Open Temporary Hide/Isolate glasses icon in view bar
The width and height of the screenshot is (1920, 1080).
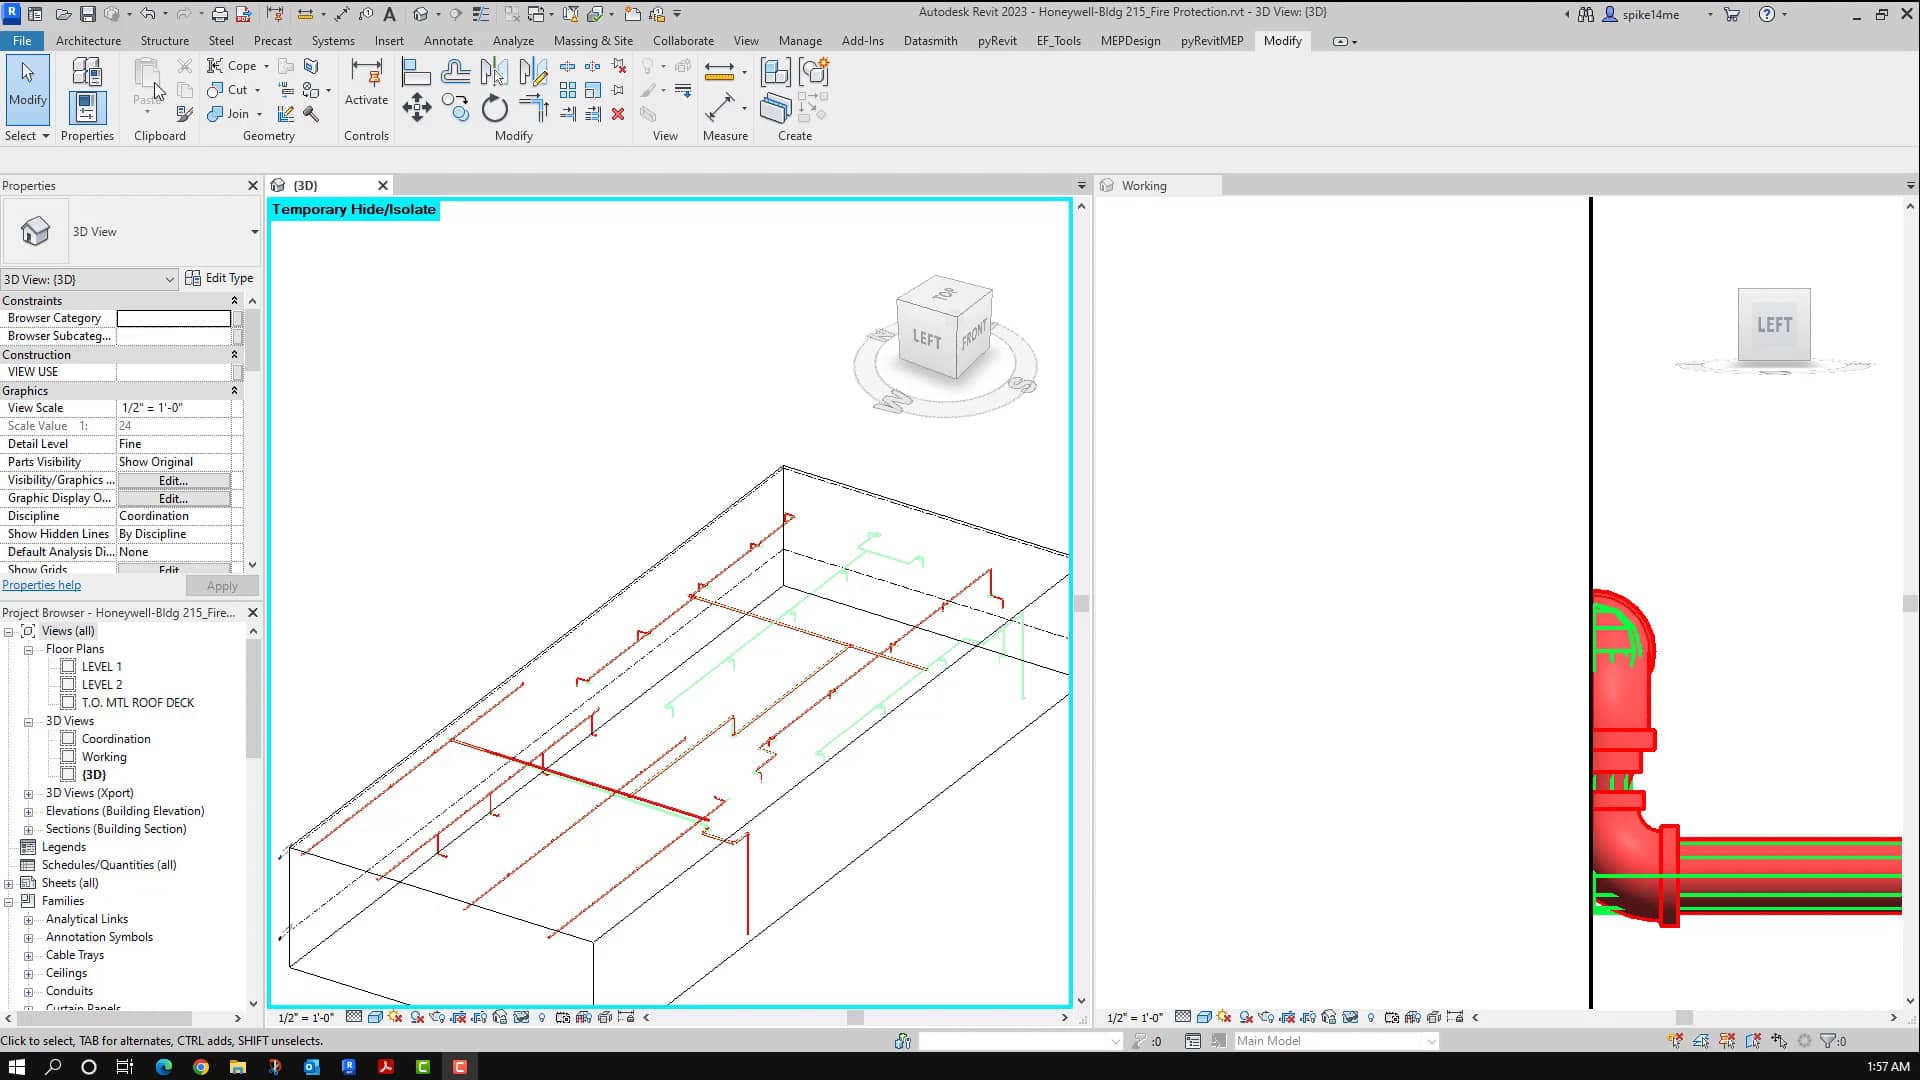[521, 1018]
